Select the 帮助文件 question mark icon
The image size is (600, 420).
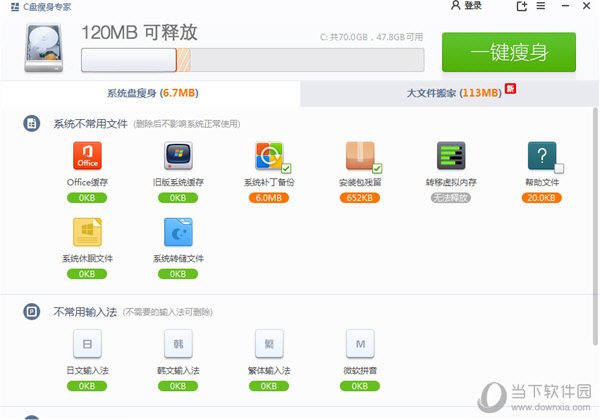click(x=542, y=156)
